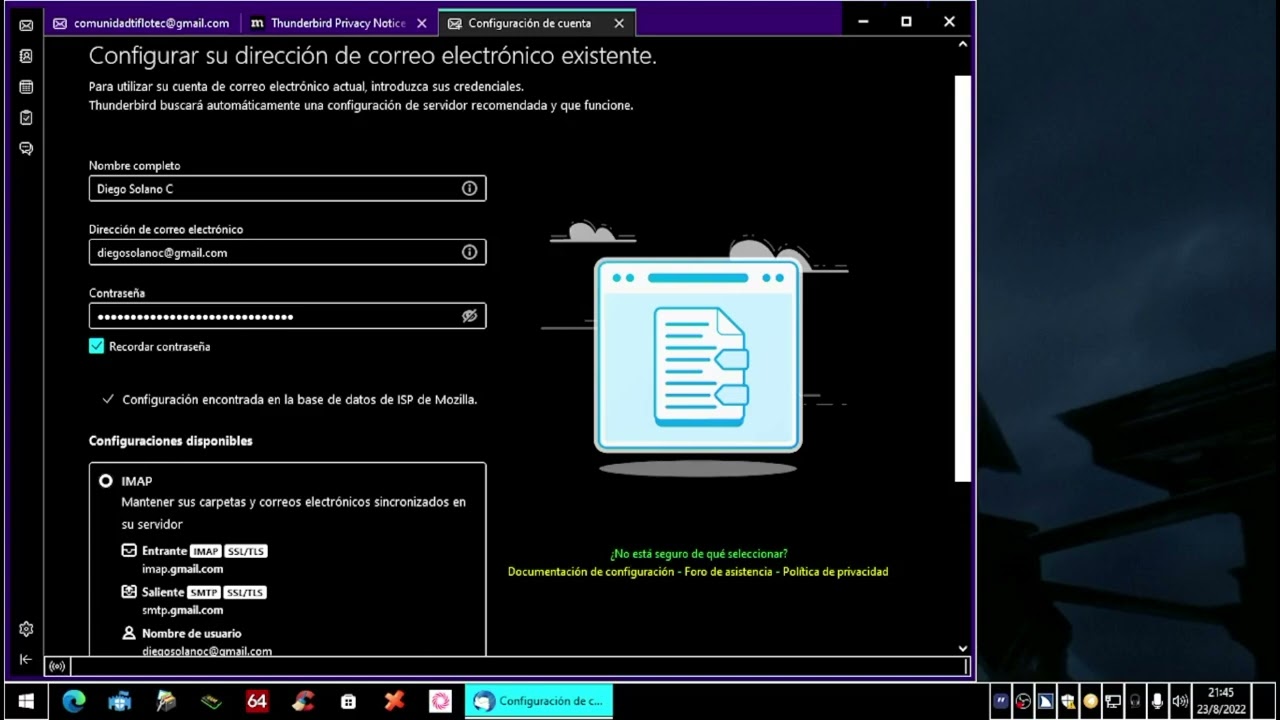Open the Foro de asistencia link
The width and height of the screenshot is (1280, 720).
(728, 572)
